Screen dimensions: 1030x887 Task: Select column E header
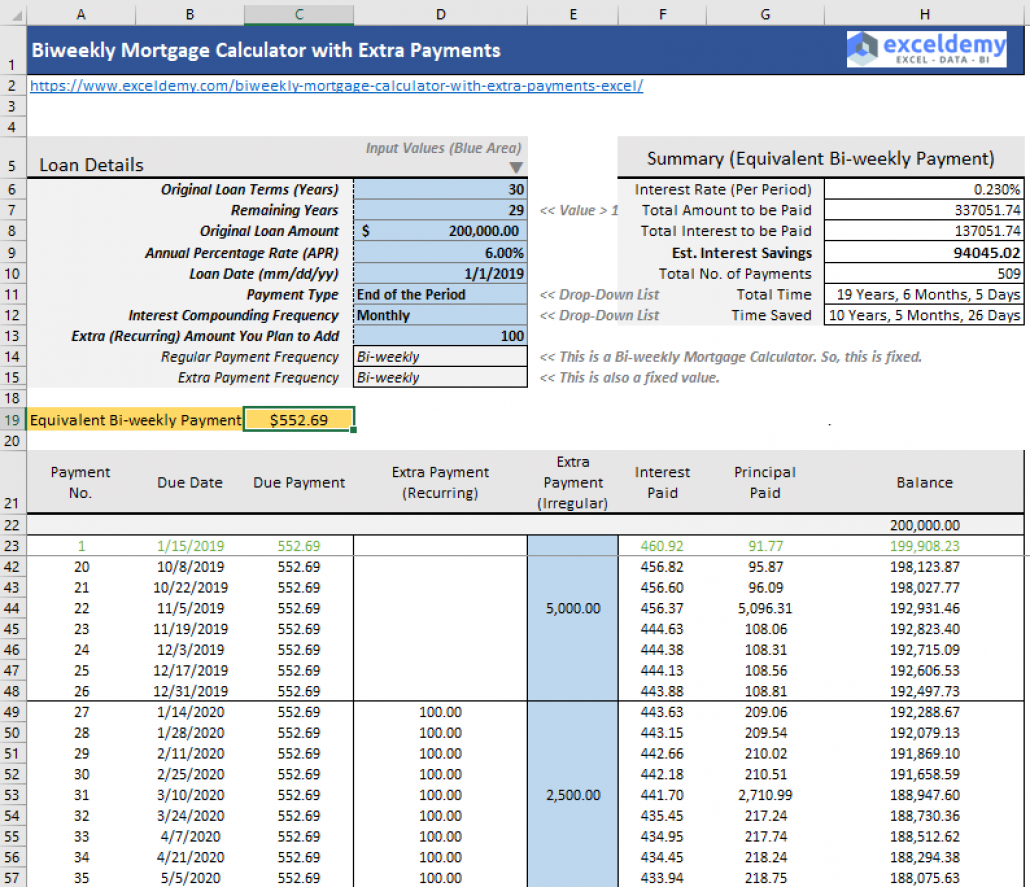pos(573,14)
